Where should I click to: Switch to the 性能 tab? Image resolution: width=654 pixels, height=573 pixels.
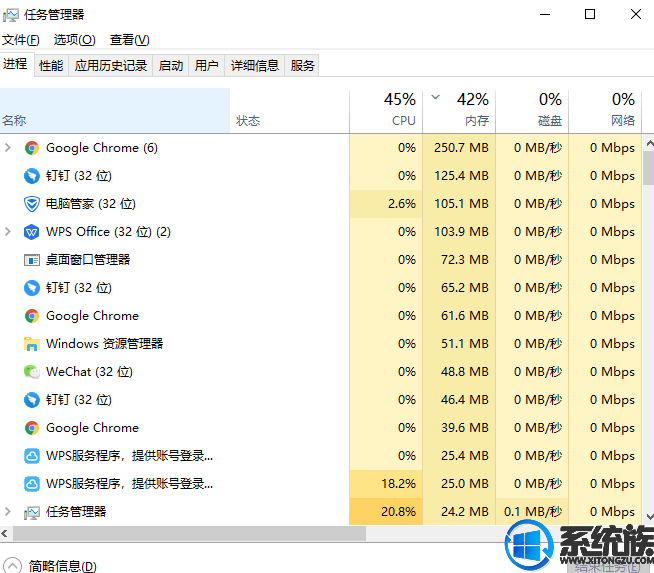click(x=51, y=65)
